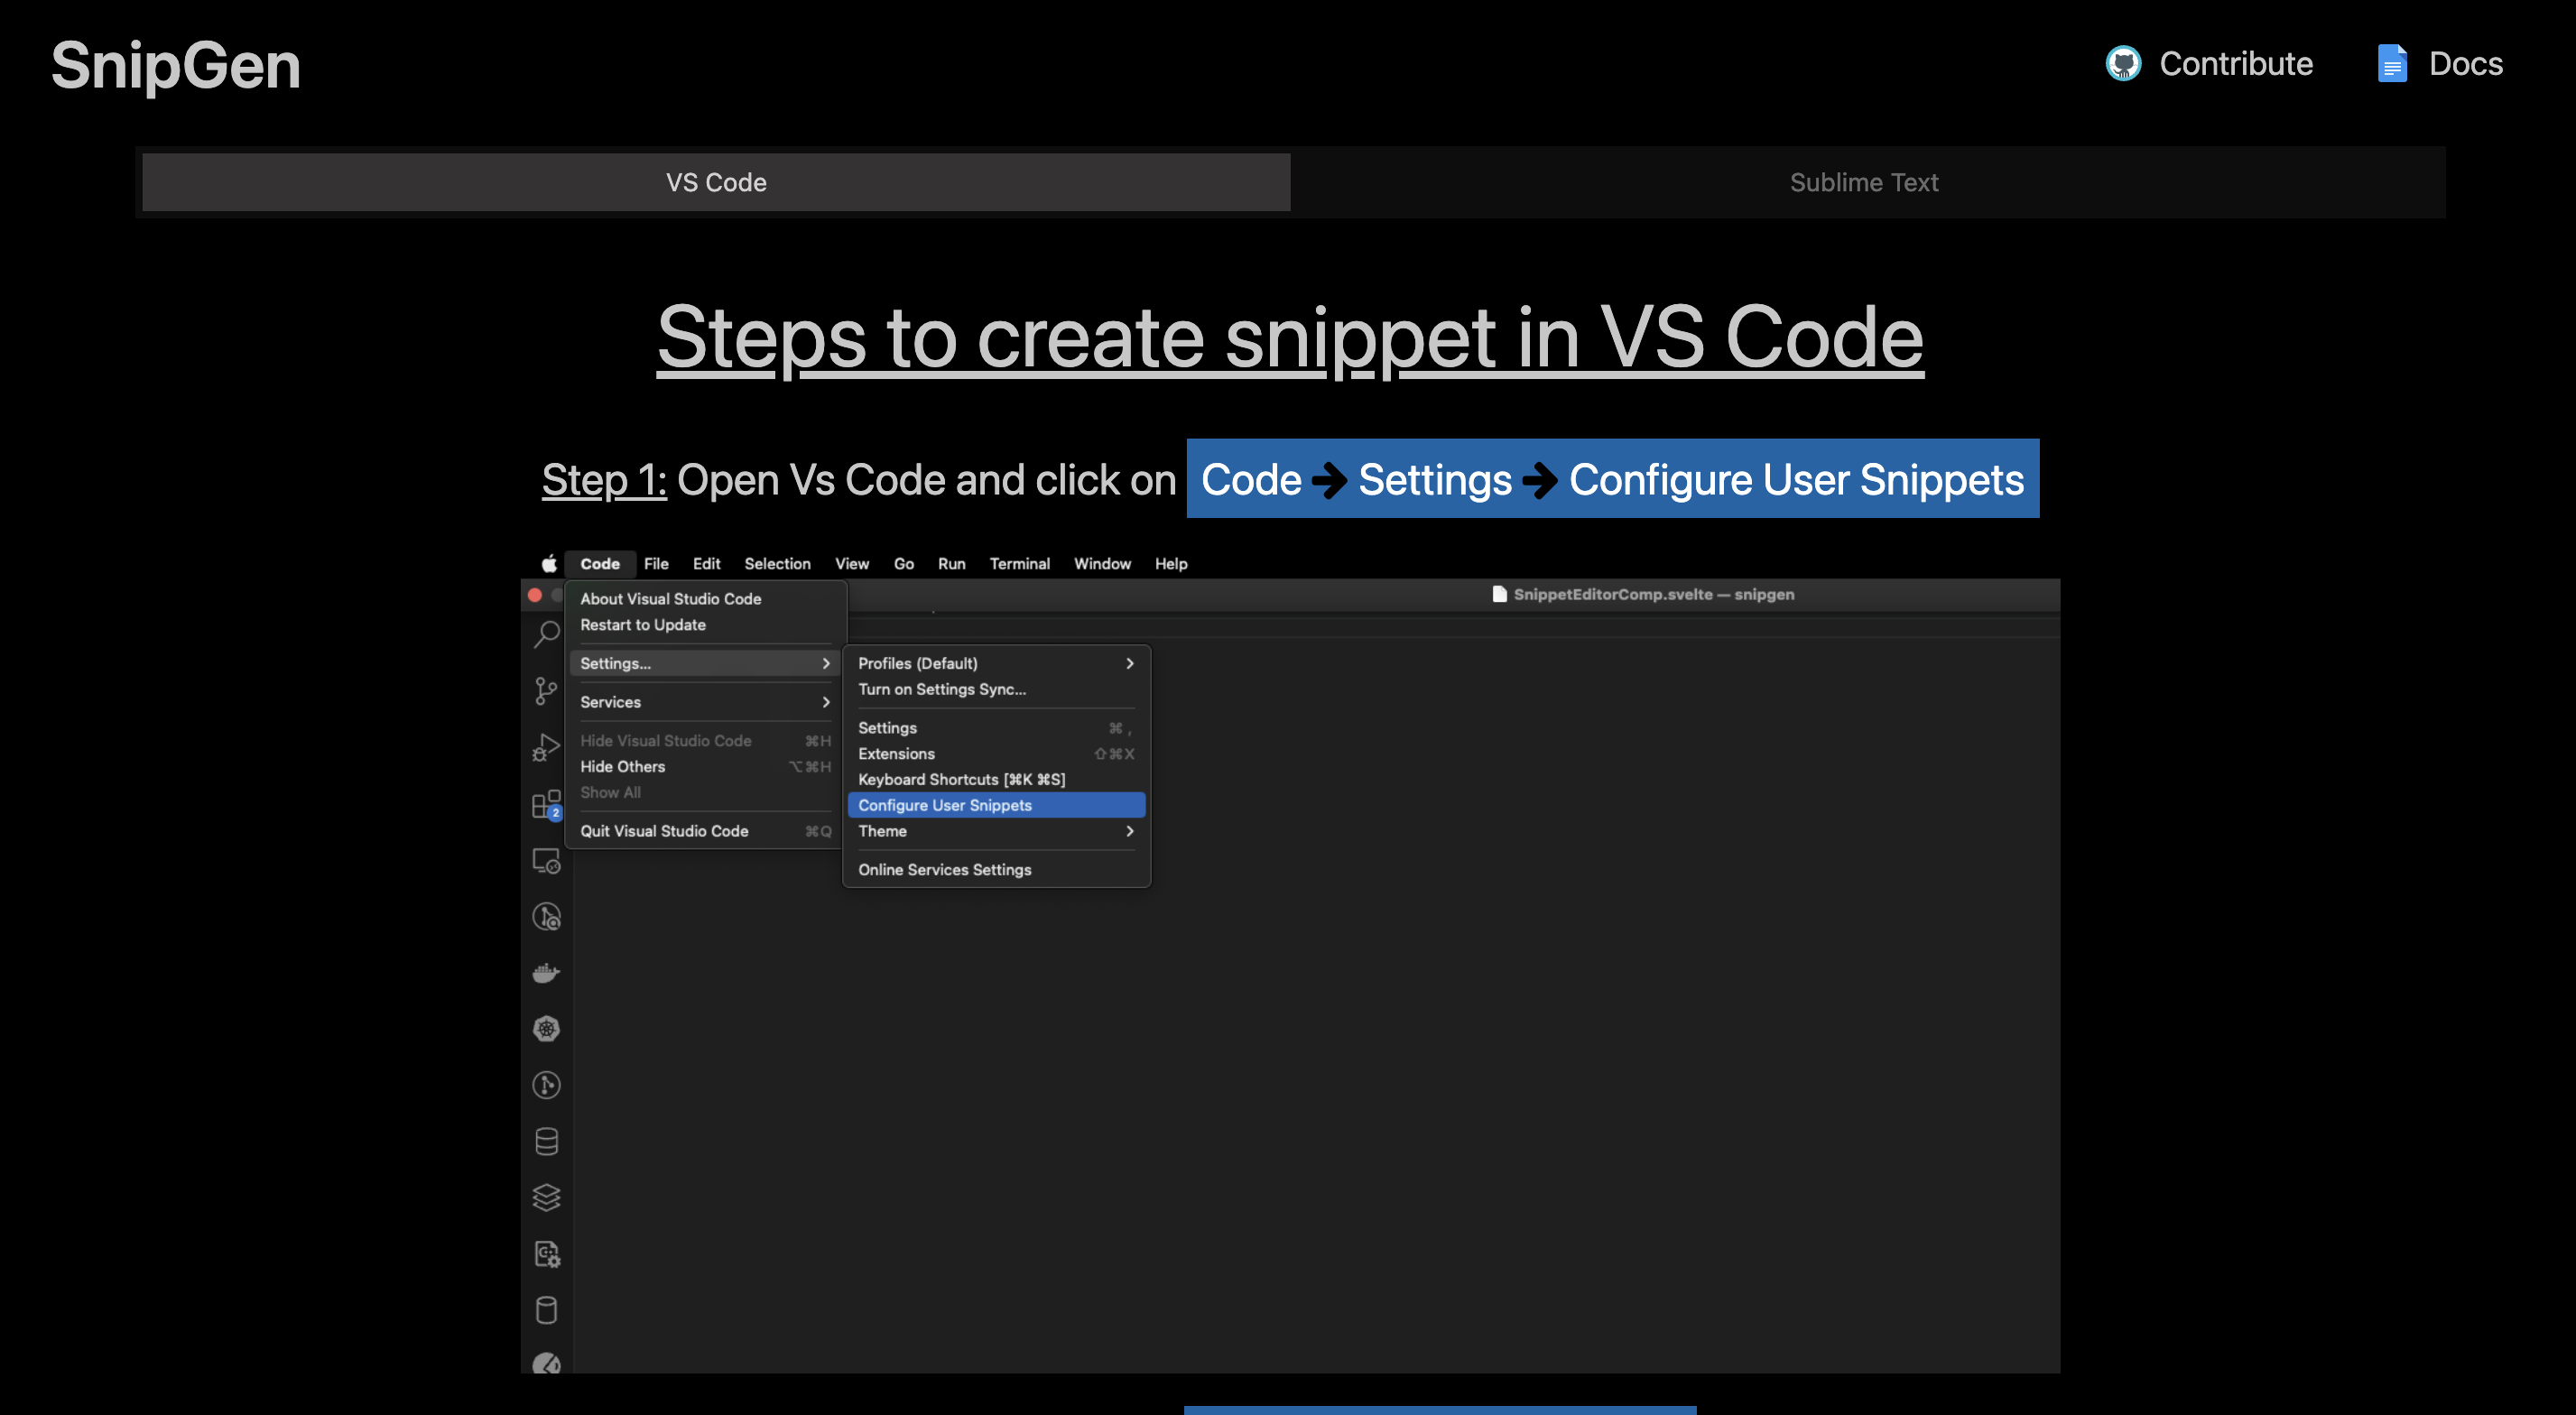This screenshot has width=2576, height=1415.
Task: Click 'Configure User Snippets' in the blue highlighted path
Action: point(1796,480)
